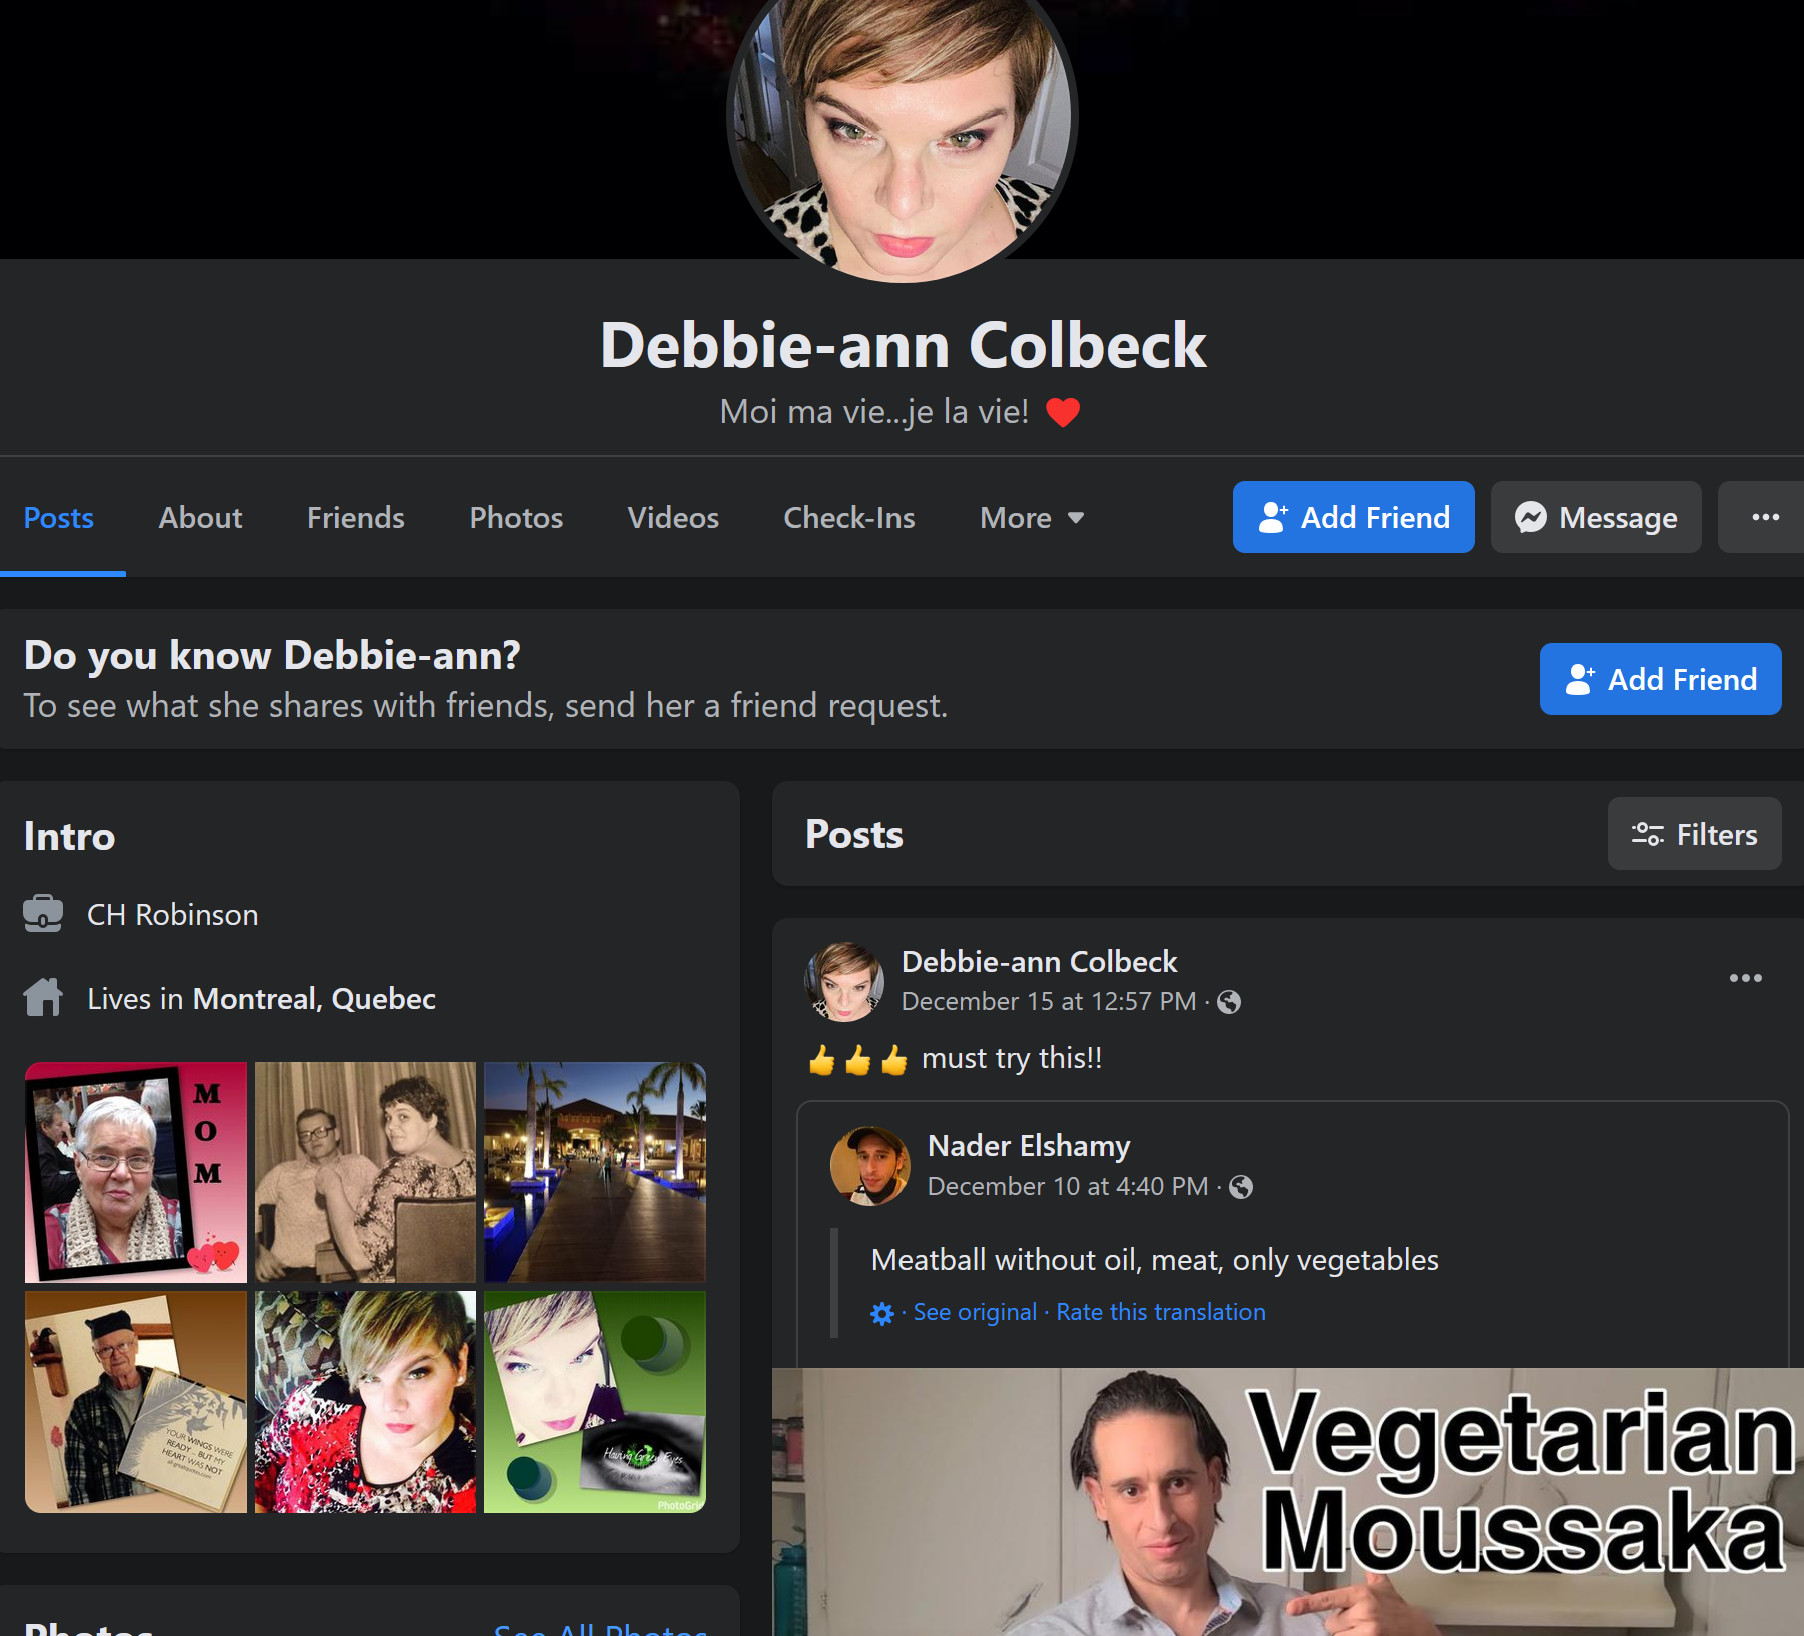1804x1636 pixels.
Task: Click Nader Elshamy's avatar
Action: tap(870, 1166)
